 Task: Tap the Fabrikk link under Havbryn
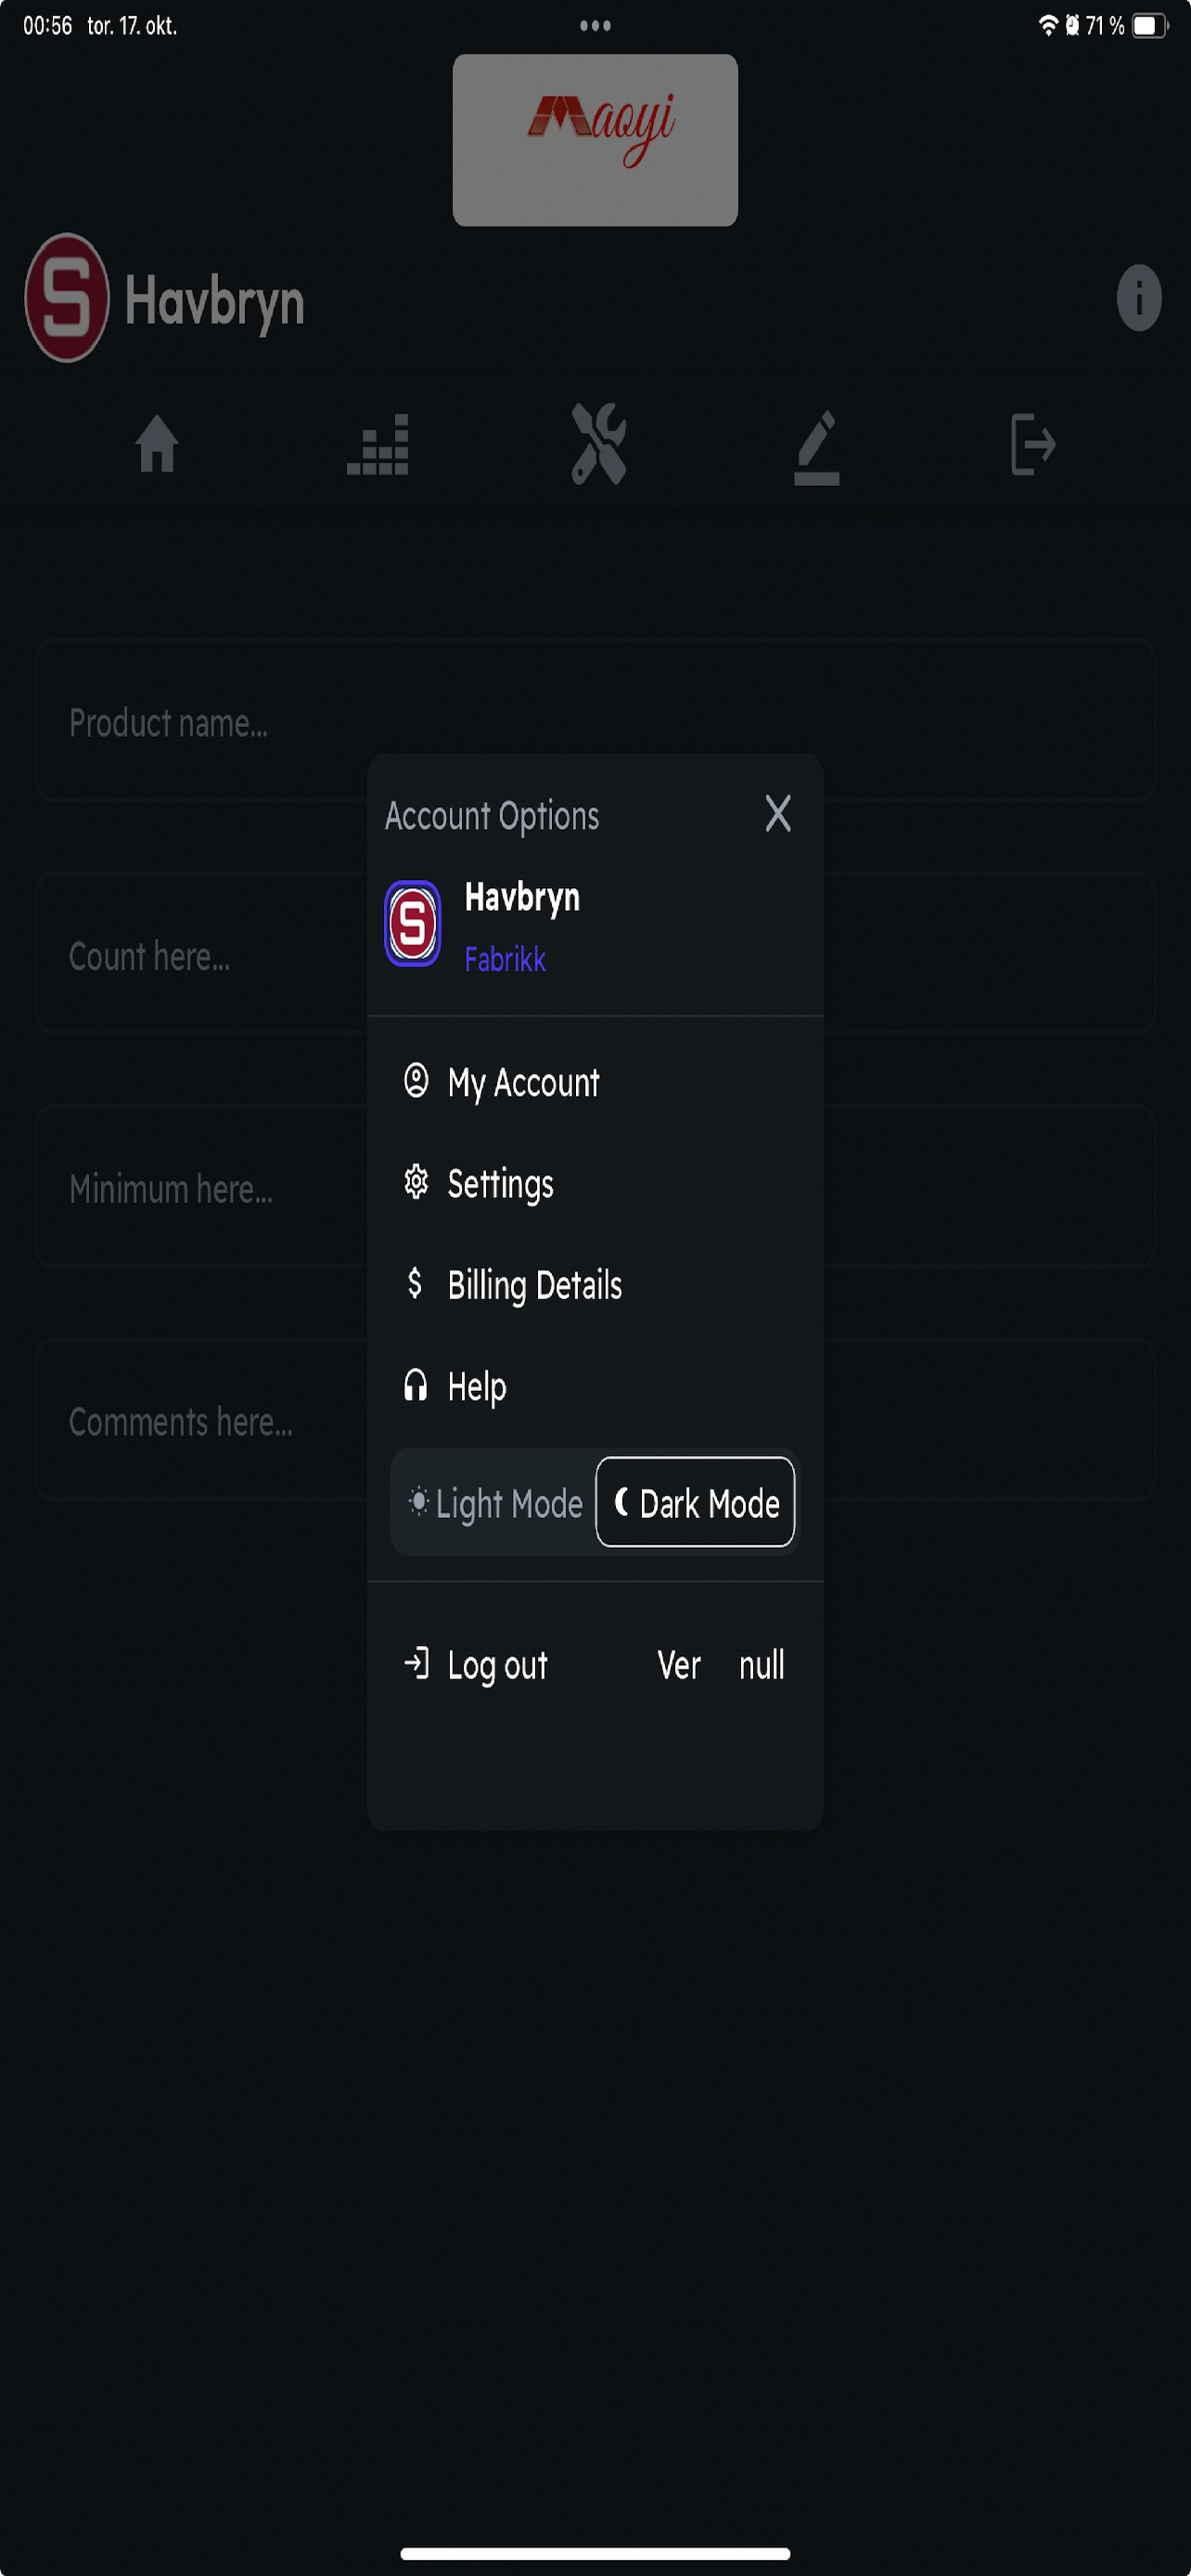point(505,960)
